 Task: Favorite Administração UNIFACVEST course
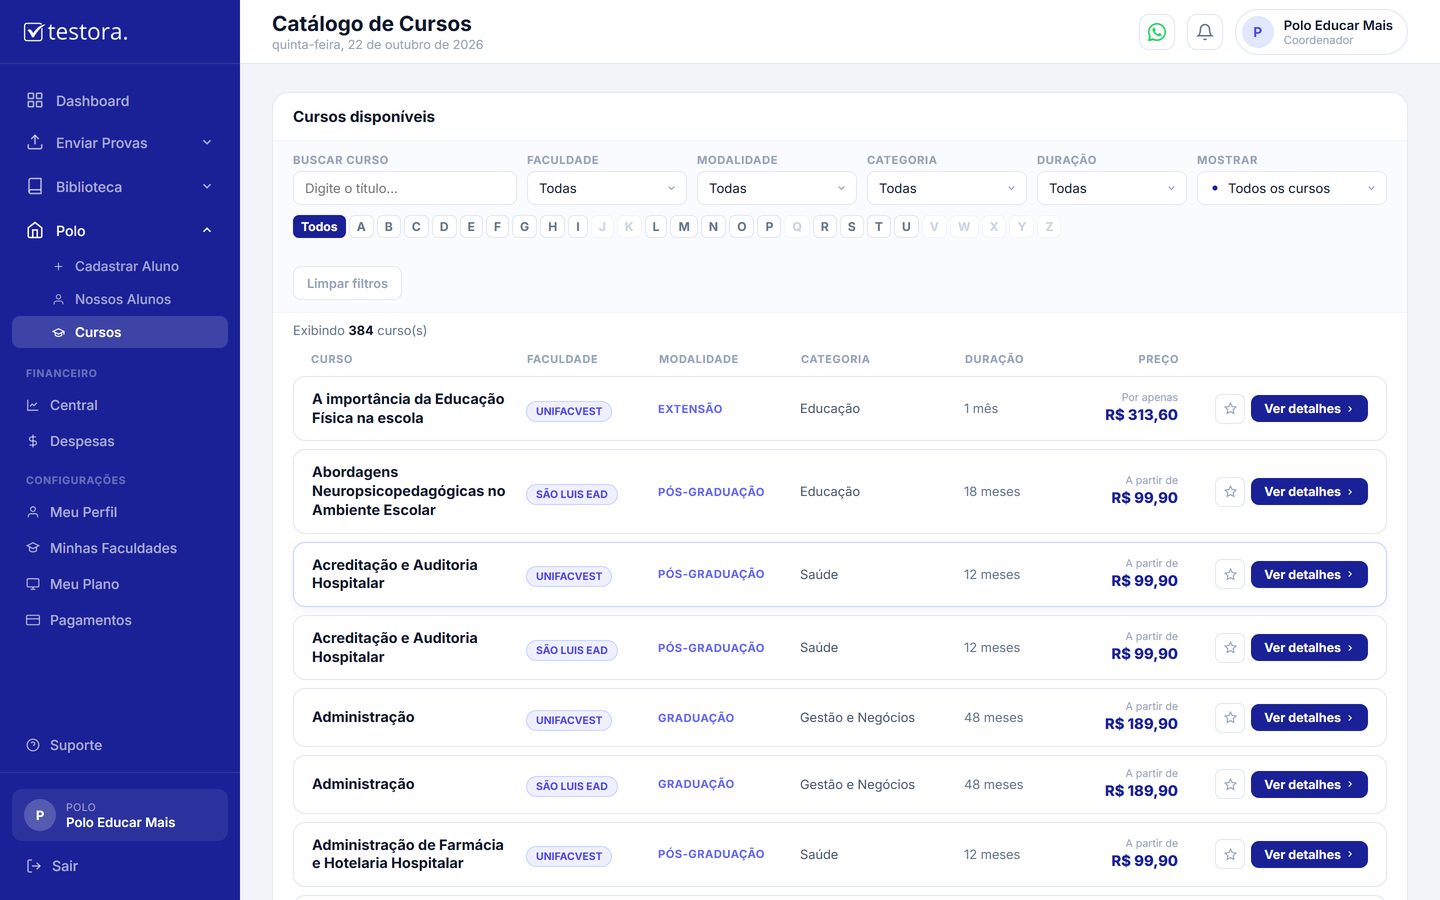1230,718
